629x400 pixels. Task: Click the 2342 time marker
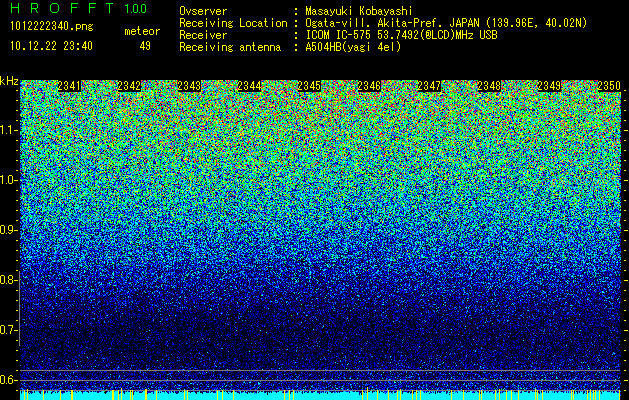[x=129, y=86]
